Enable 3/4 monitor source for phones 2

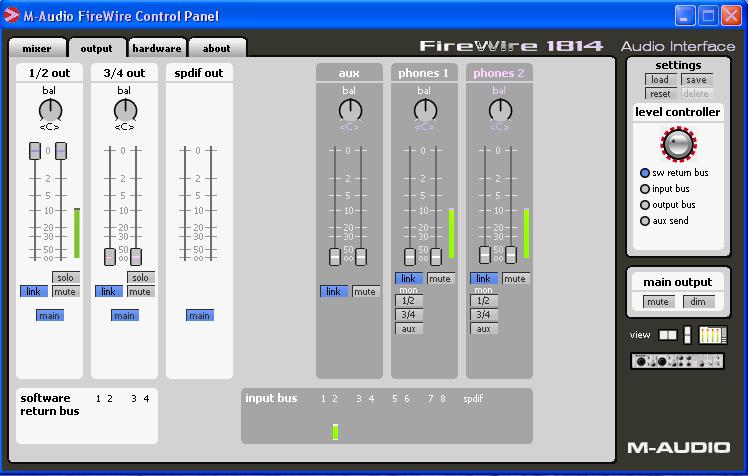coord(484,314)
